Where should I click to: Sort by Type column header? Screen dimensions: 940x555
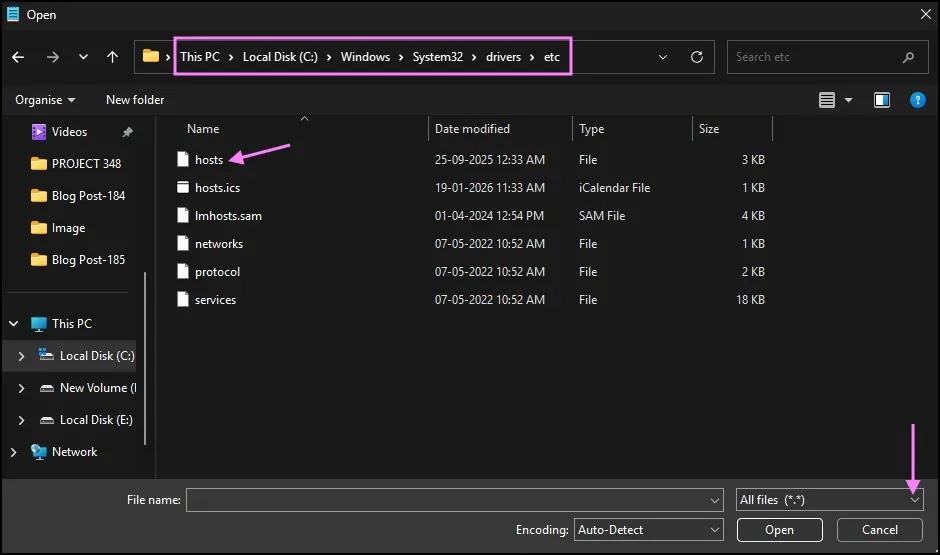pyautogui.click(x=591, y=129)
